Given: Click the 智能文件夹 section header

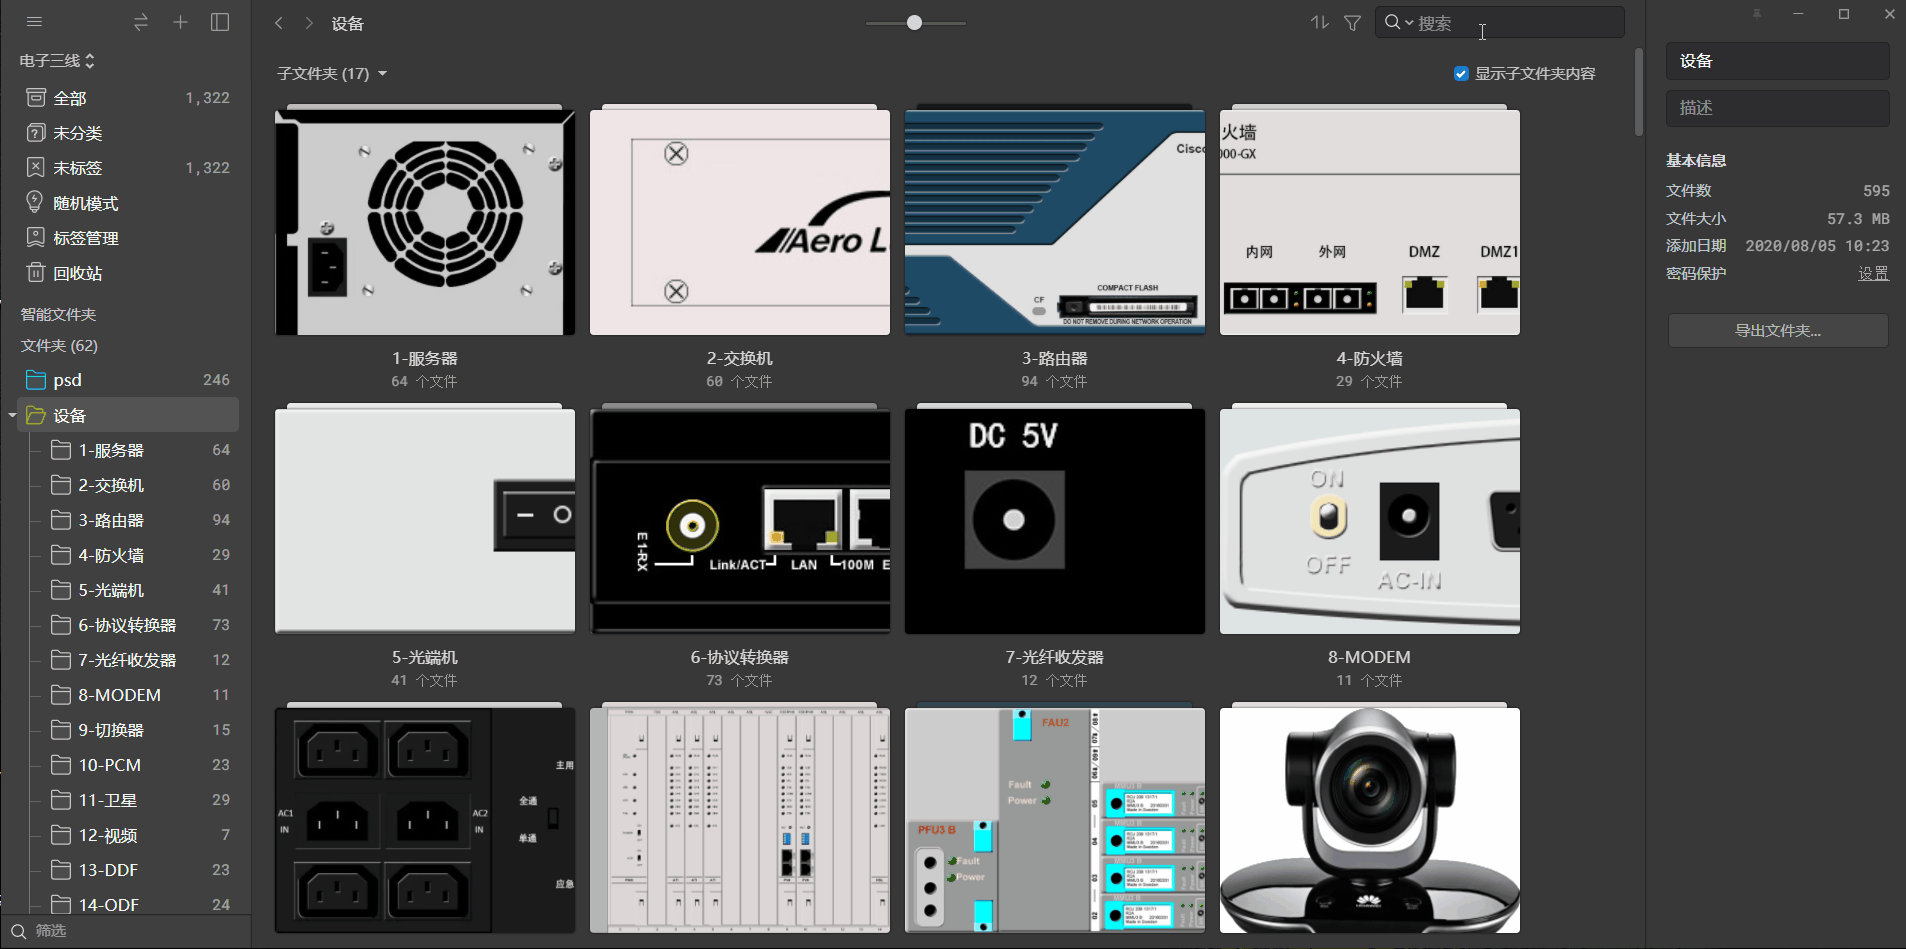Looking at the screenshot, I should click(x=59, y=314).
